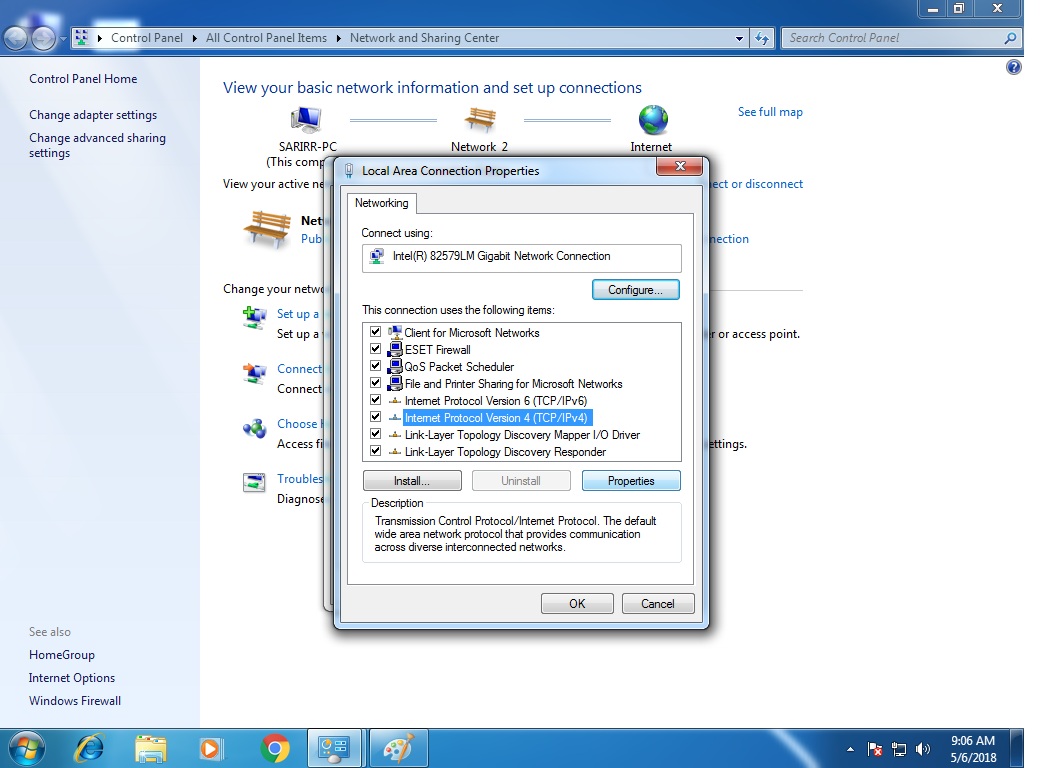Viewport: 1040px width, 768px height.
Task: Open Internet Options link
Action: click(72, 678)
